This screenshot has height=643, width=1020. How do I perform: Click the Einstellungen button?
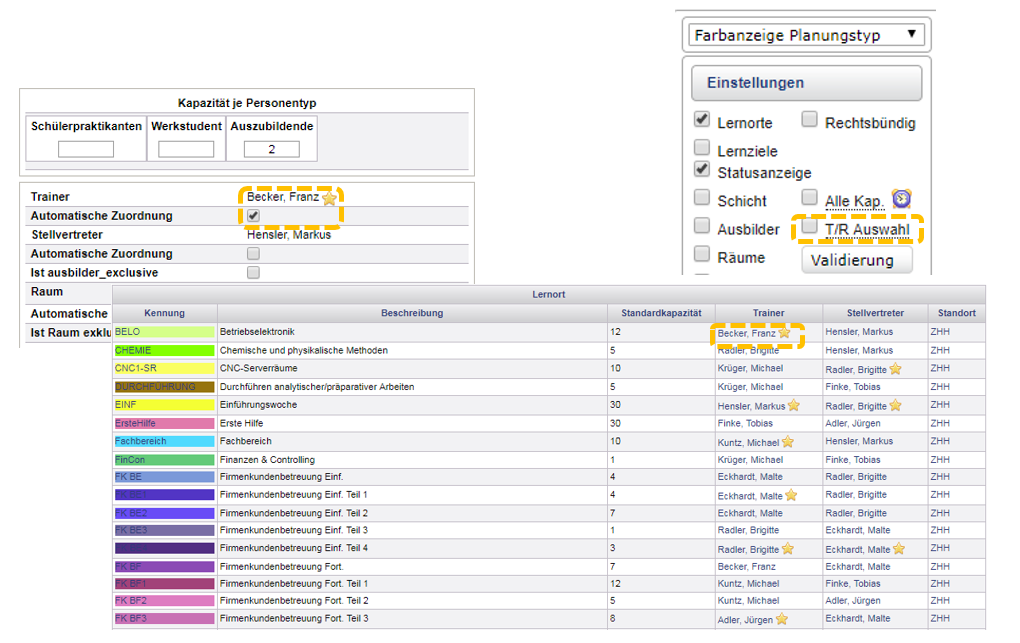click(807, 83)
